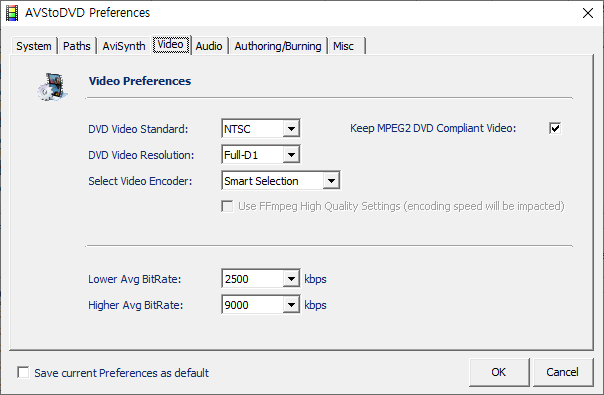
Task: Click the Lower Avg BitRate label
Action: [134, 279]
